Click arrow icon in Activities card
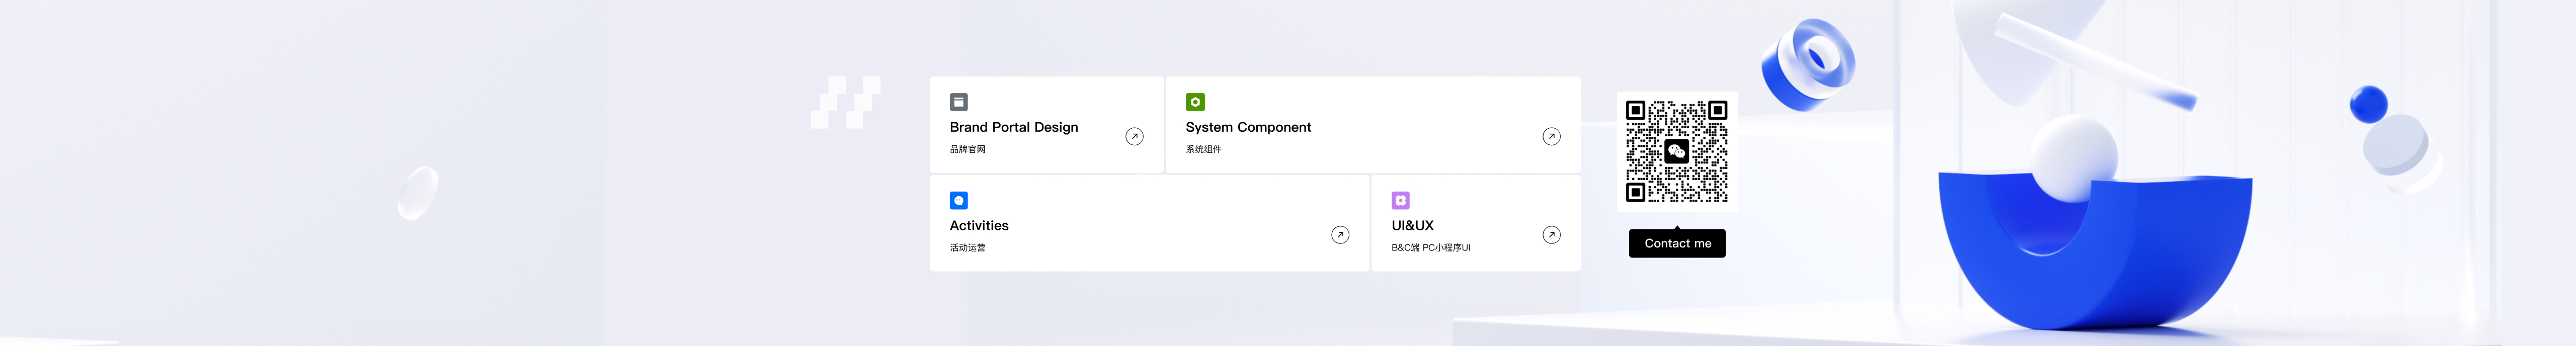The width and height of the screenshot is (2576, 346). 1340,235
